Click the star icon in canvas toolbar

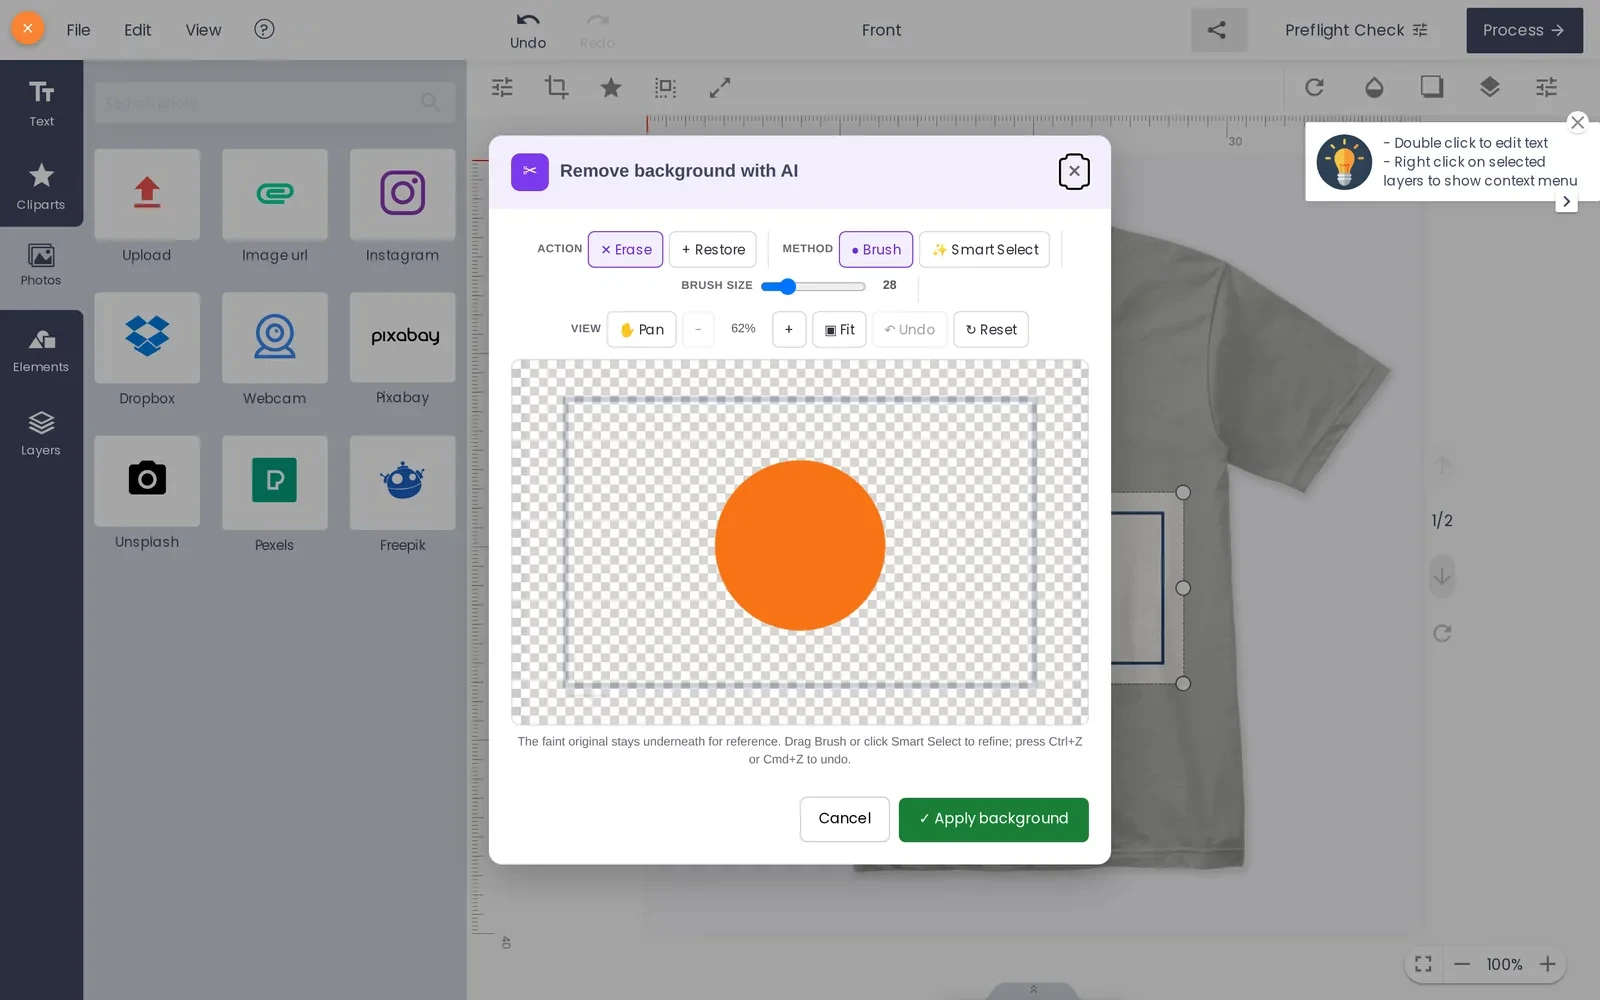click(x=611, y=88)
